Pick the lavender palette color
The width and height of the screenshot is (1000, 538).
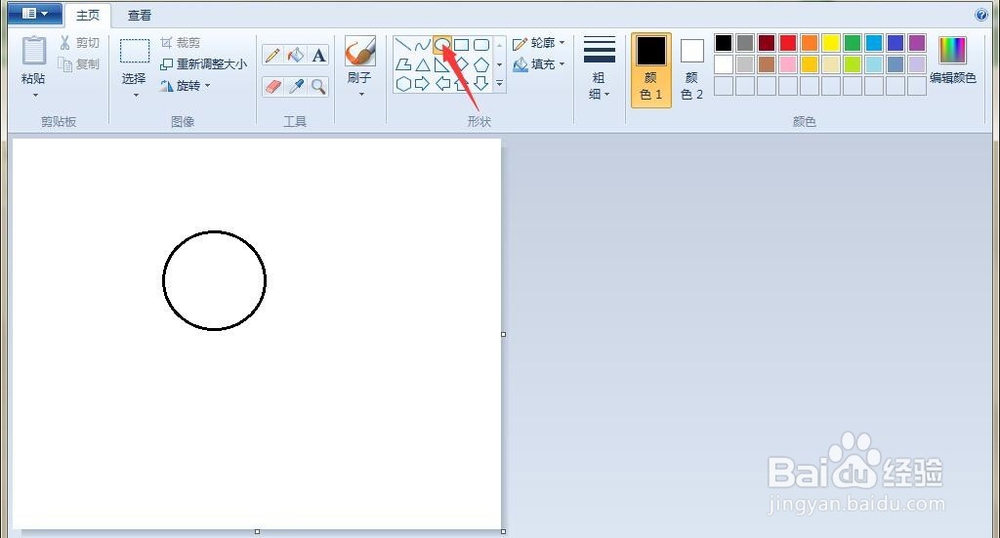(x=916, y=64)
